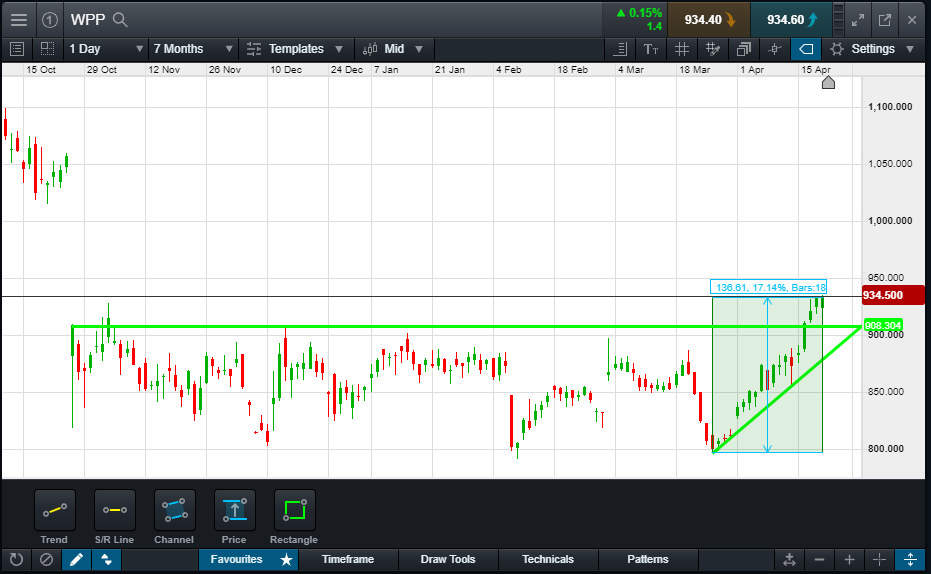Toggle chart gridlines with hash icon
Screen dimensions: 931x574
click(x=682, y=49)
